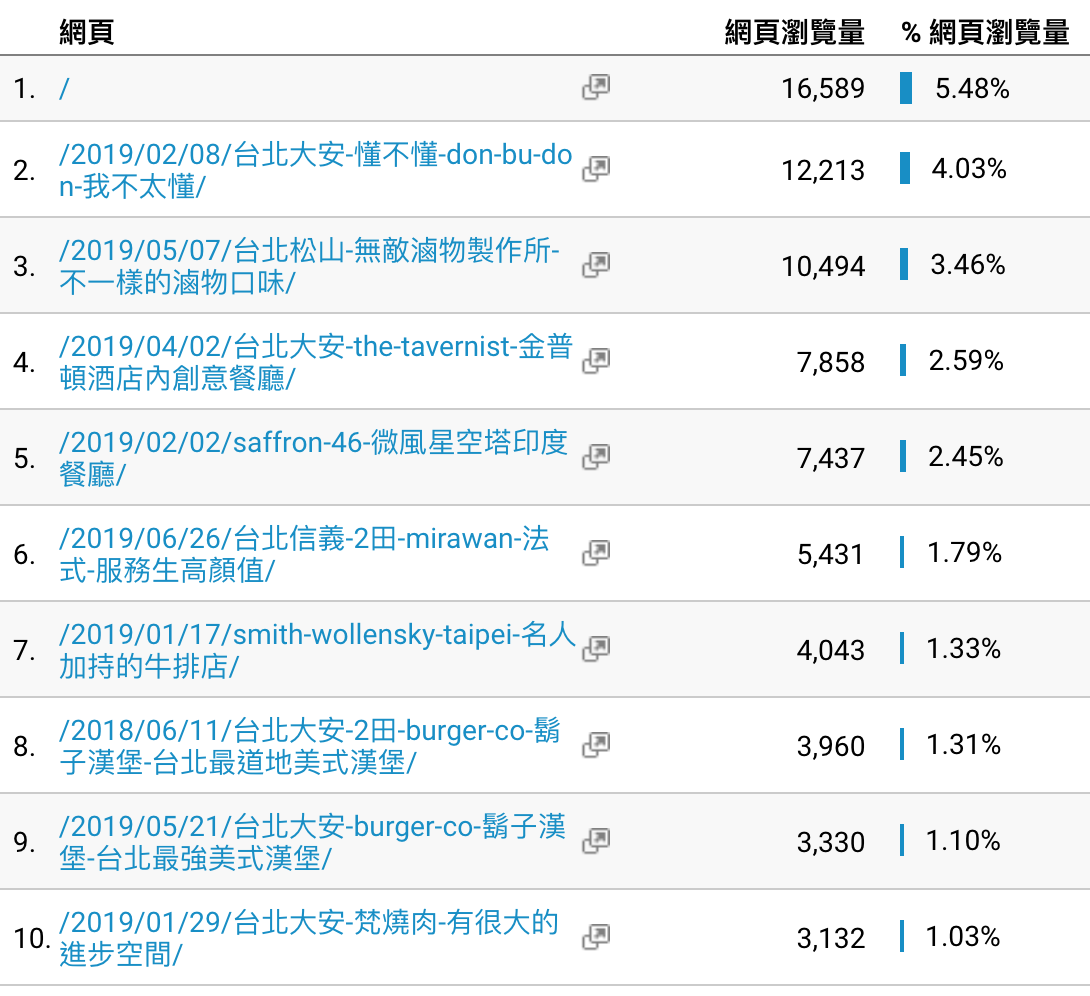
Task: Click external link icon for don-bu-don page
Action: point(596,169)
